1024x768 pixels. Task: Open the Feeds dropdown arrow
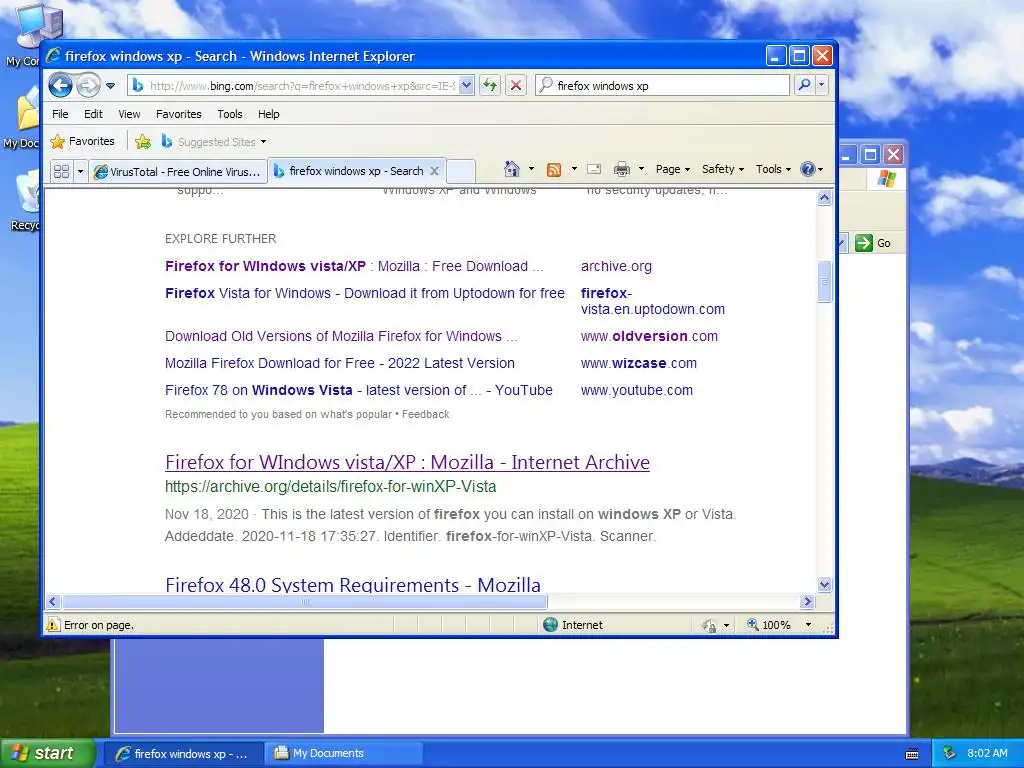(x=574, y=169)
